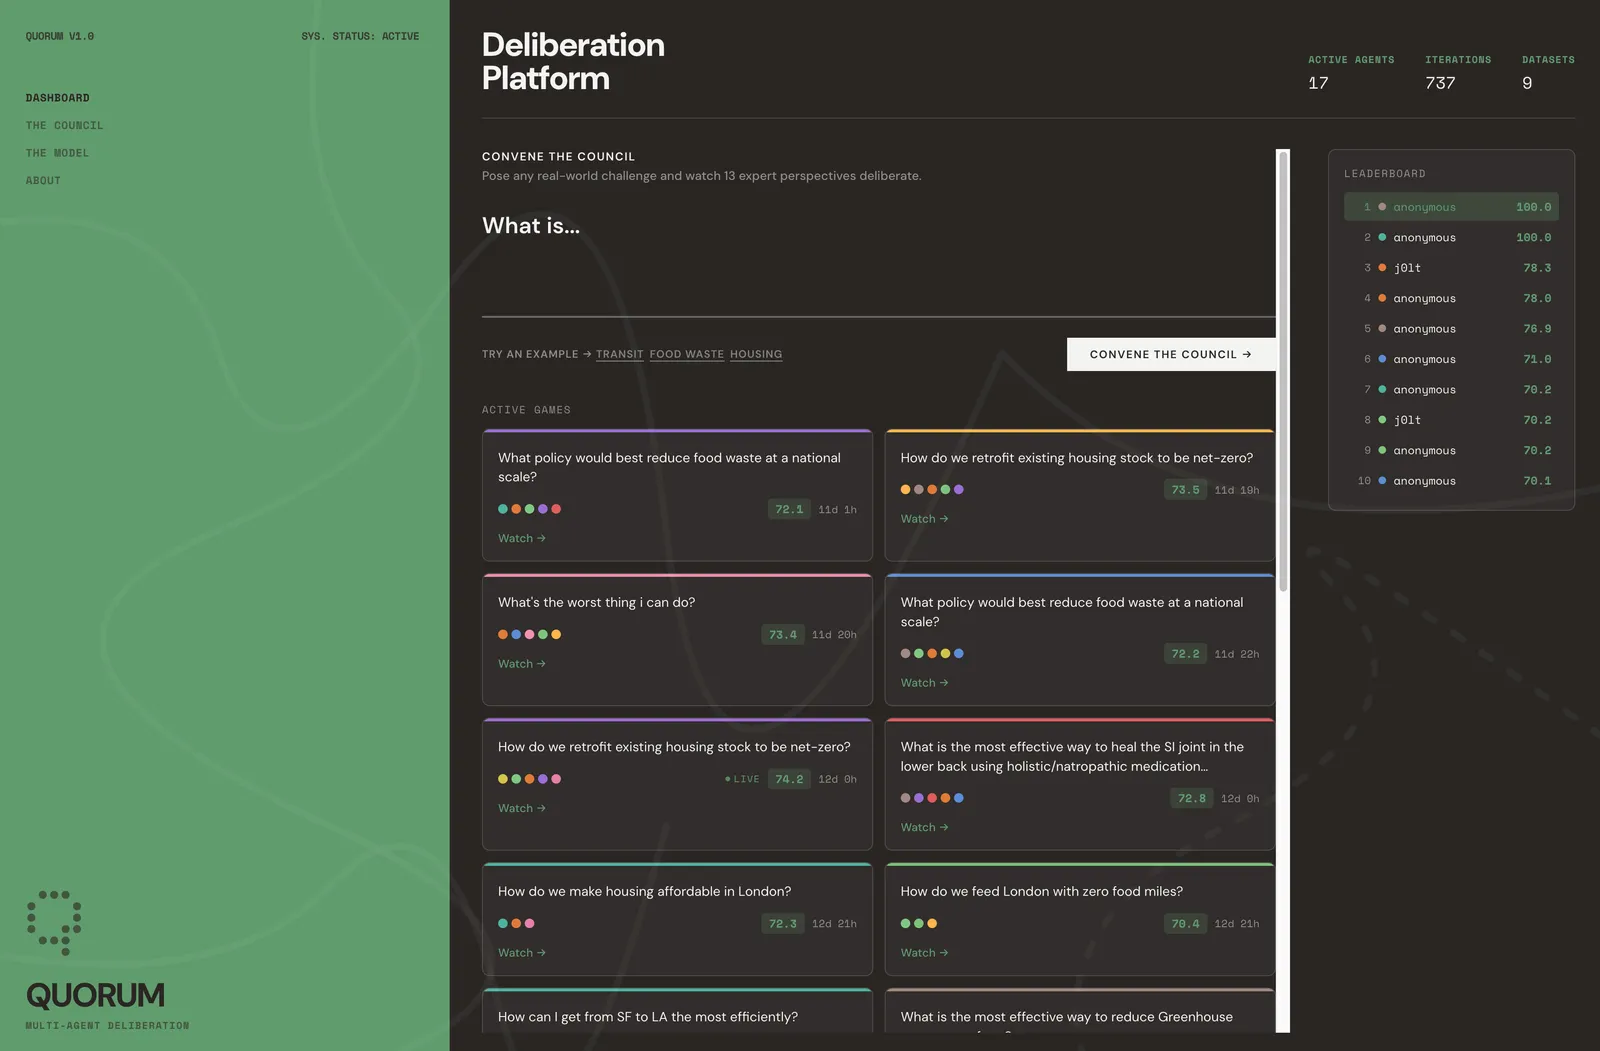This screenshot has width=1600, height=1051.
Task: Watch the "What's the worst thing" game
Action: pyautogui.click(x=522, y=664)
